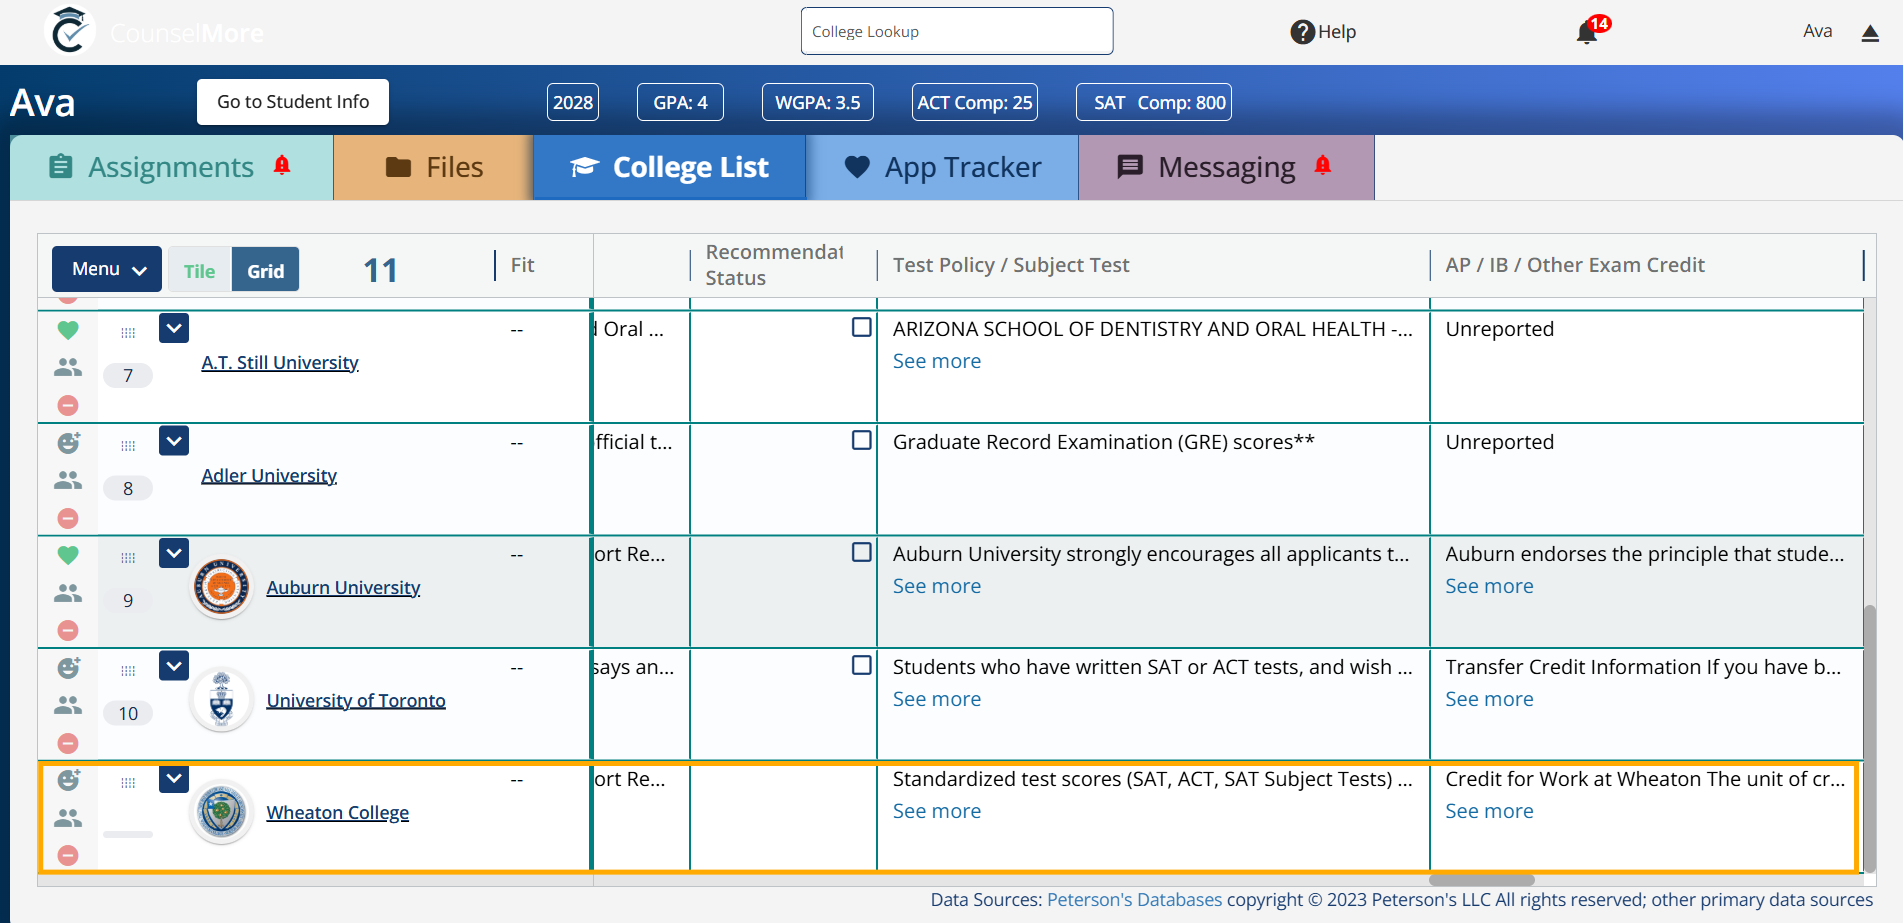Screen dimensions: 1903x923
Task: See more of Auburn's AP/IB exam credit
Action: click(1489, 586)
